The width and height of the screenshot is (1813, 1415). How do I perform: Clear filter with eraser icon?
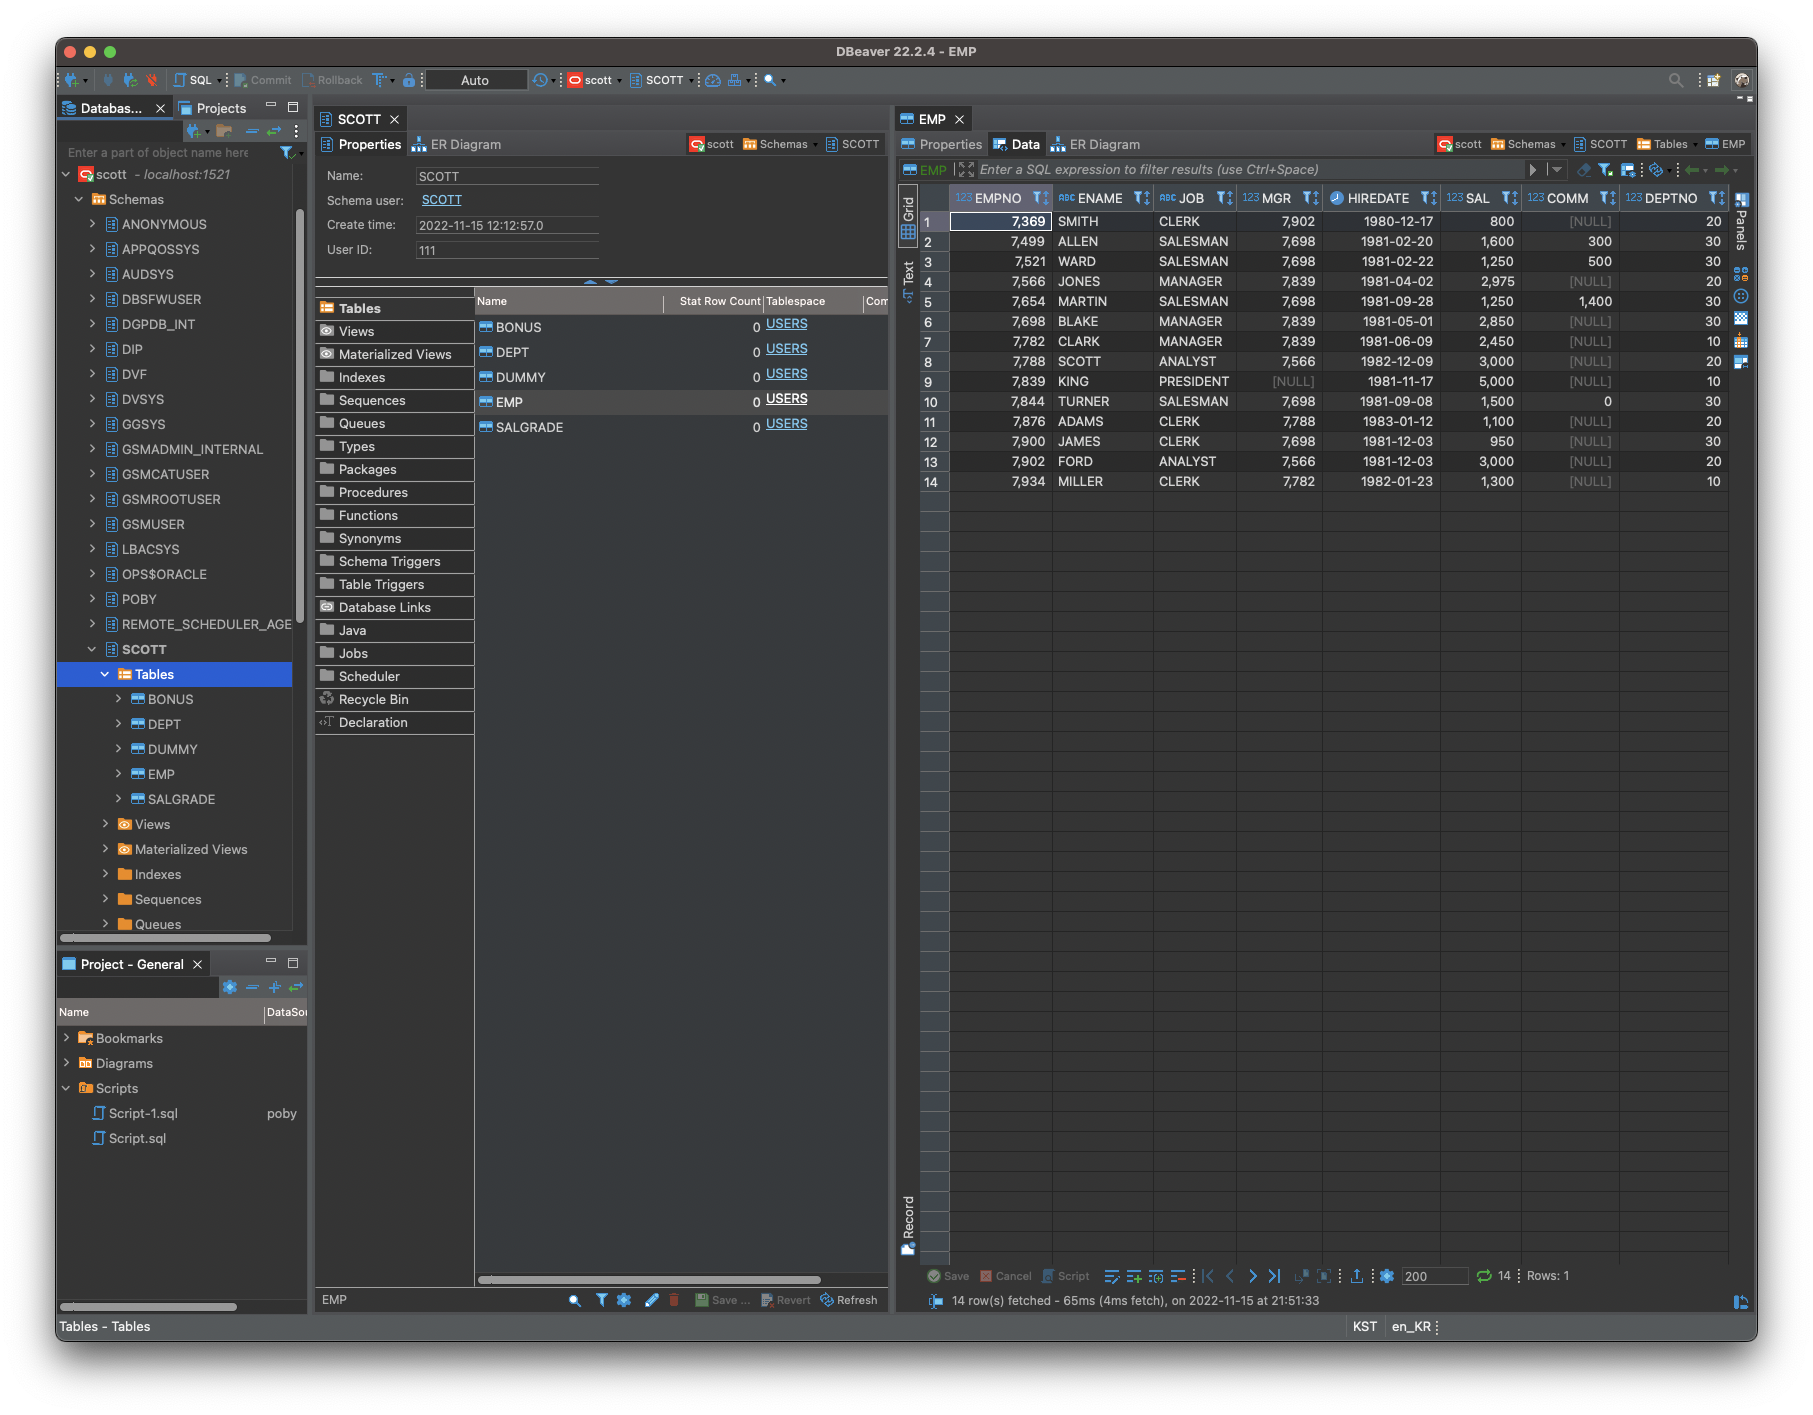click(1583, 170)
